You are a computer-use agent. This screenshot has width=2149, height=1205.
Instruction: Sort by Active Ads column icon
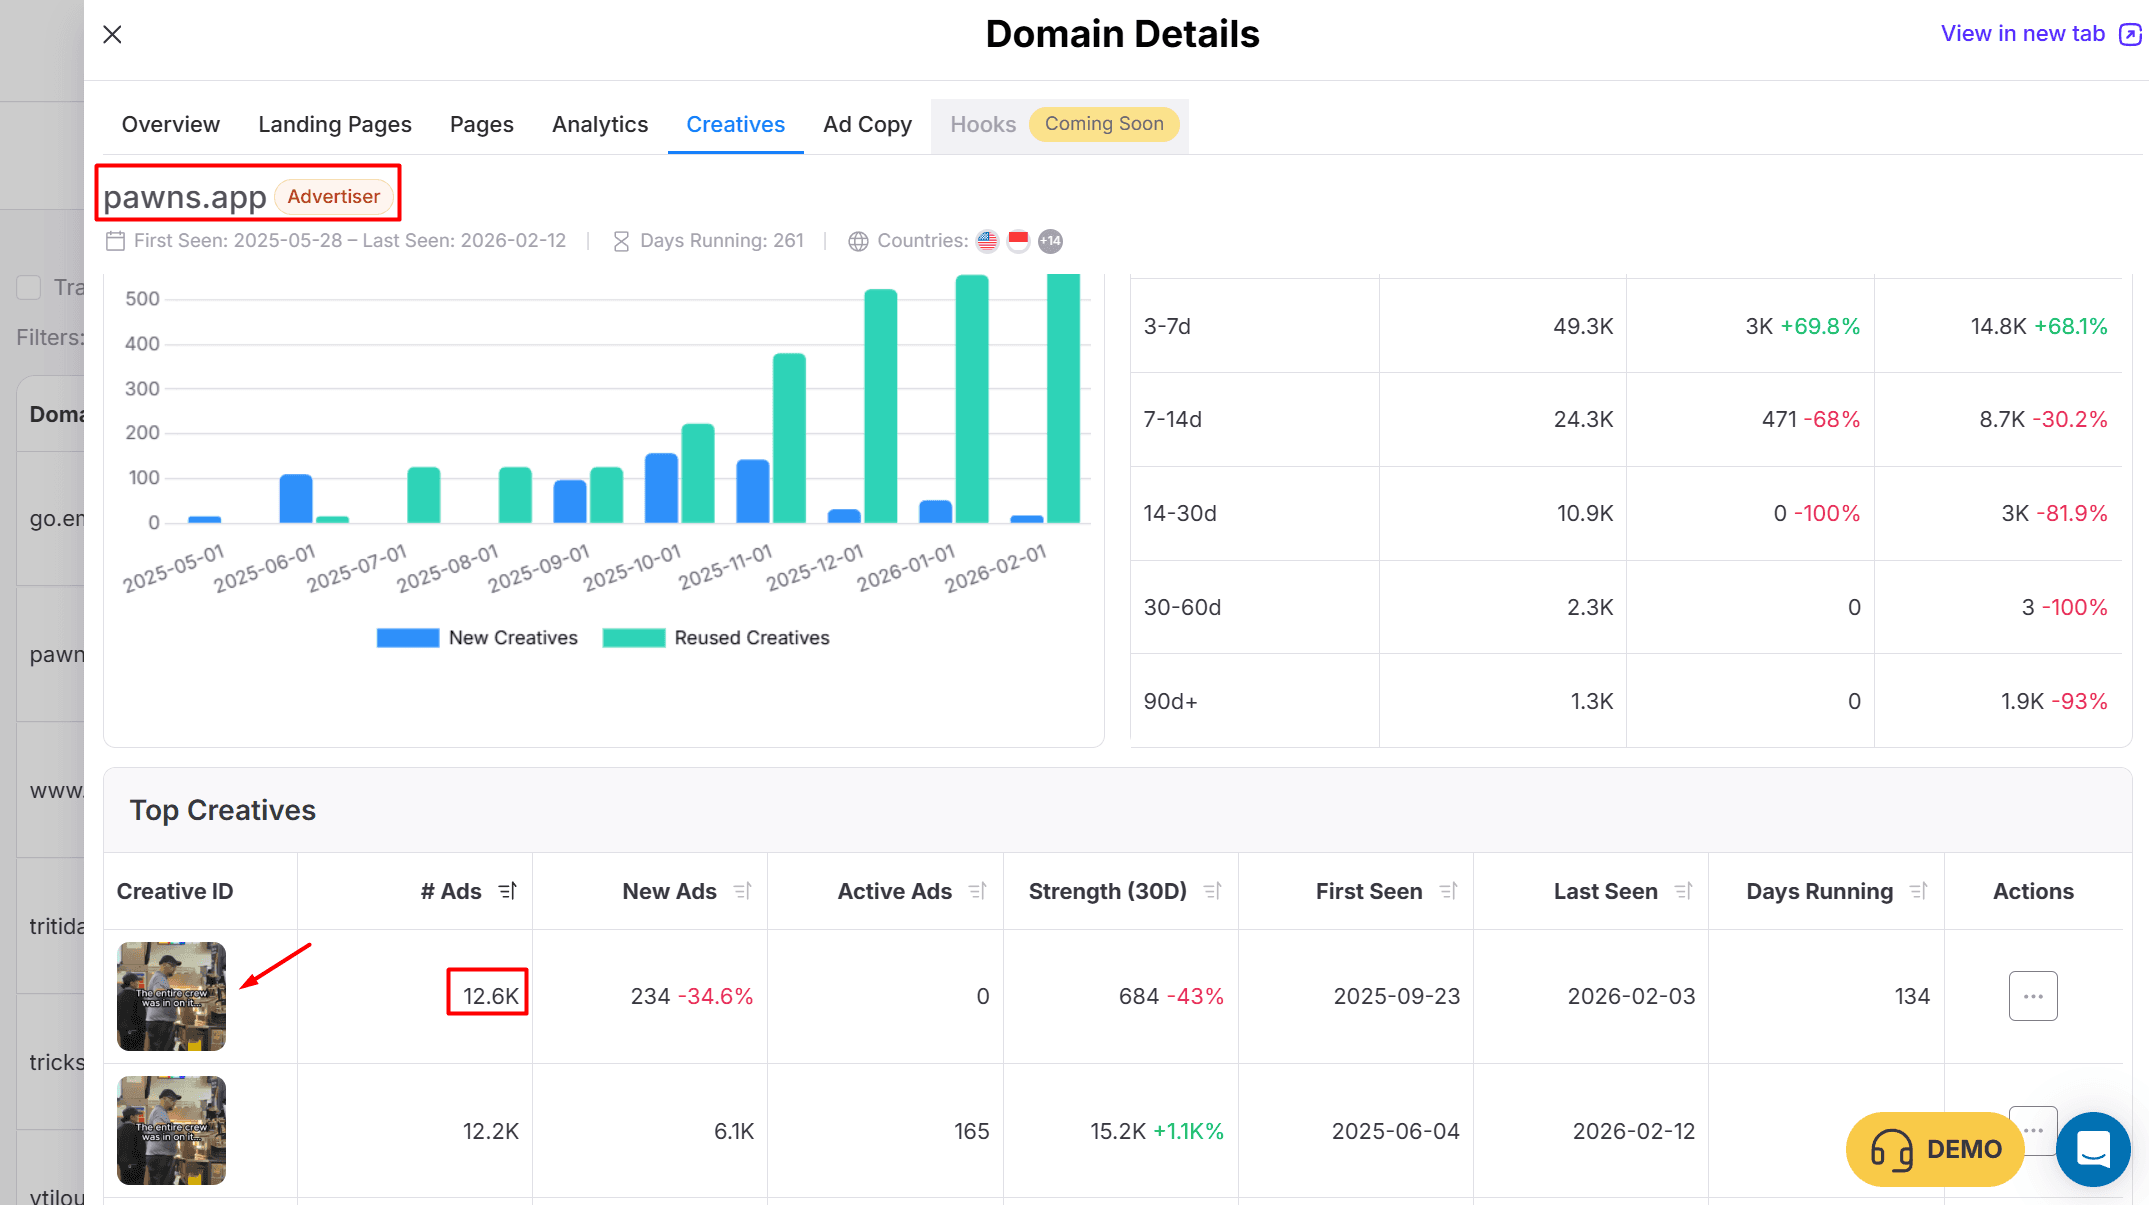[977, 891]
